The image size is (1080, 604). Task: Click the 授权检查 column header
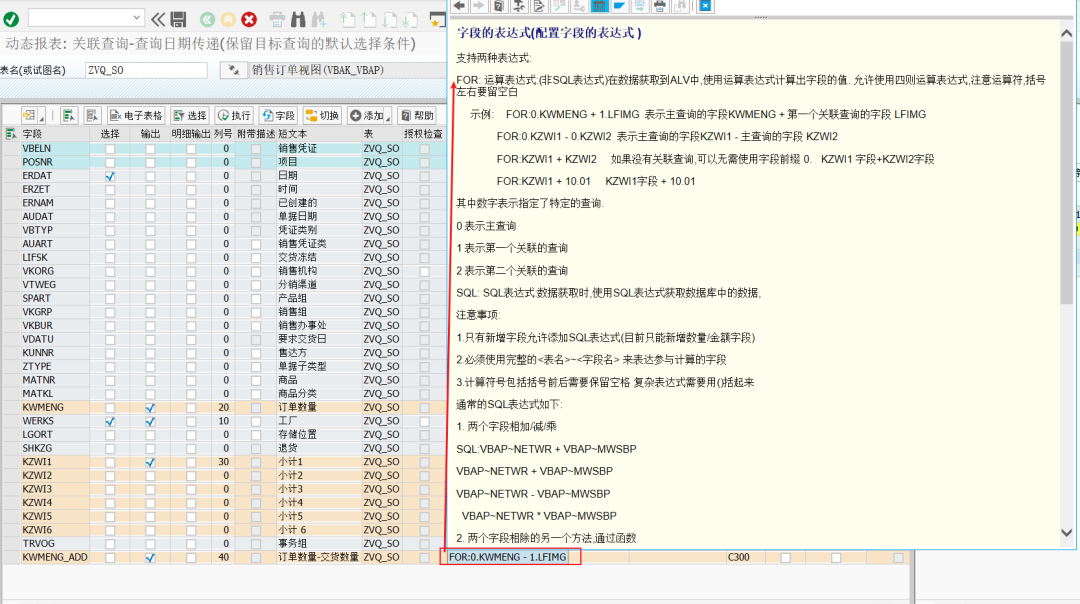(423, 134)
